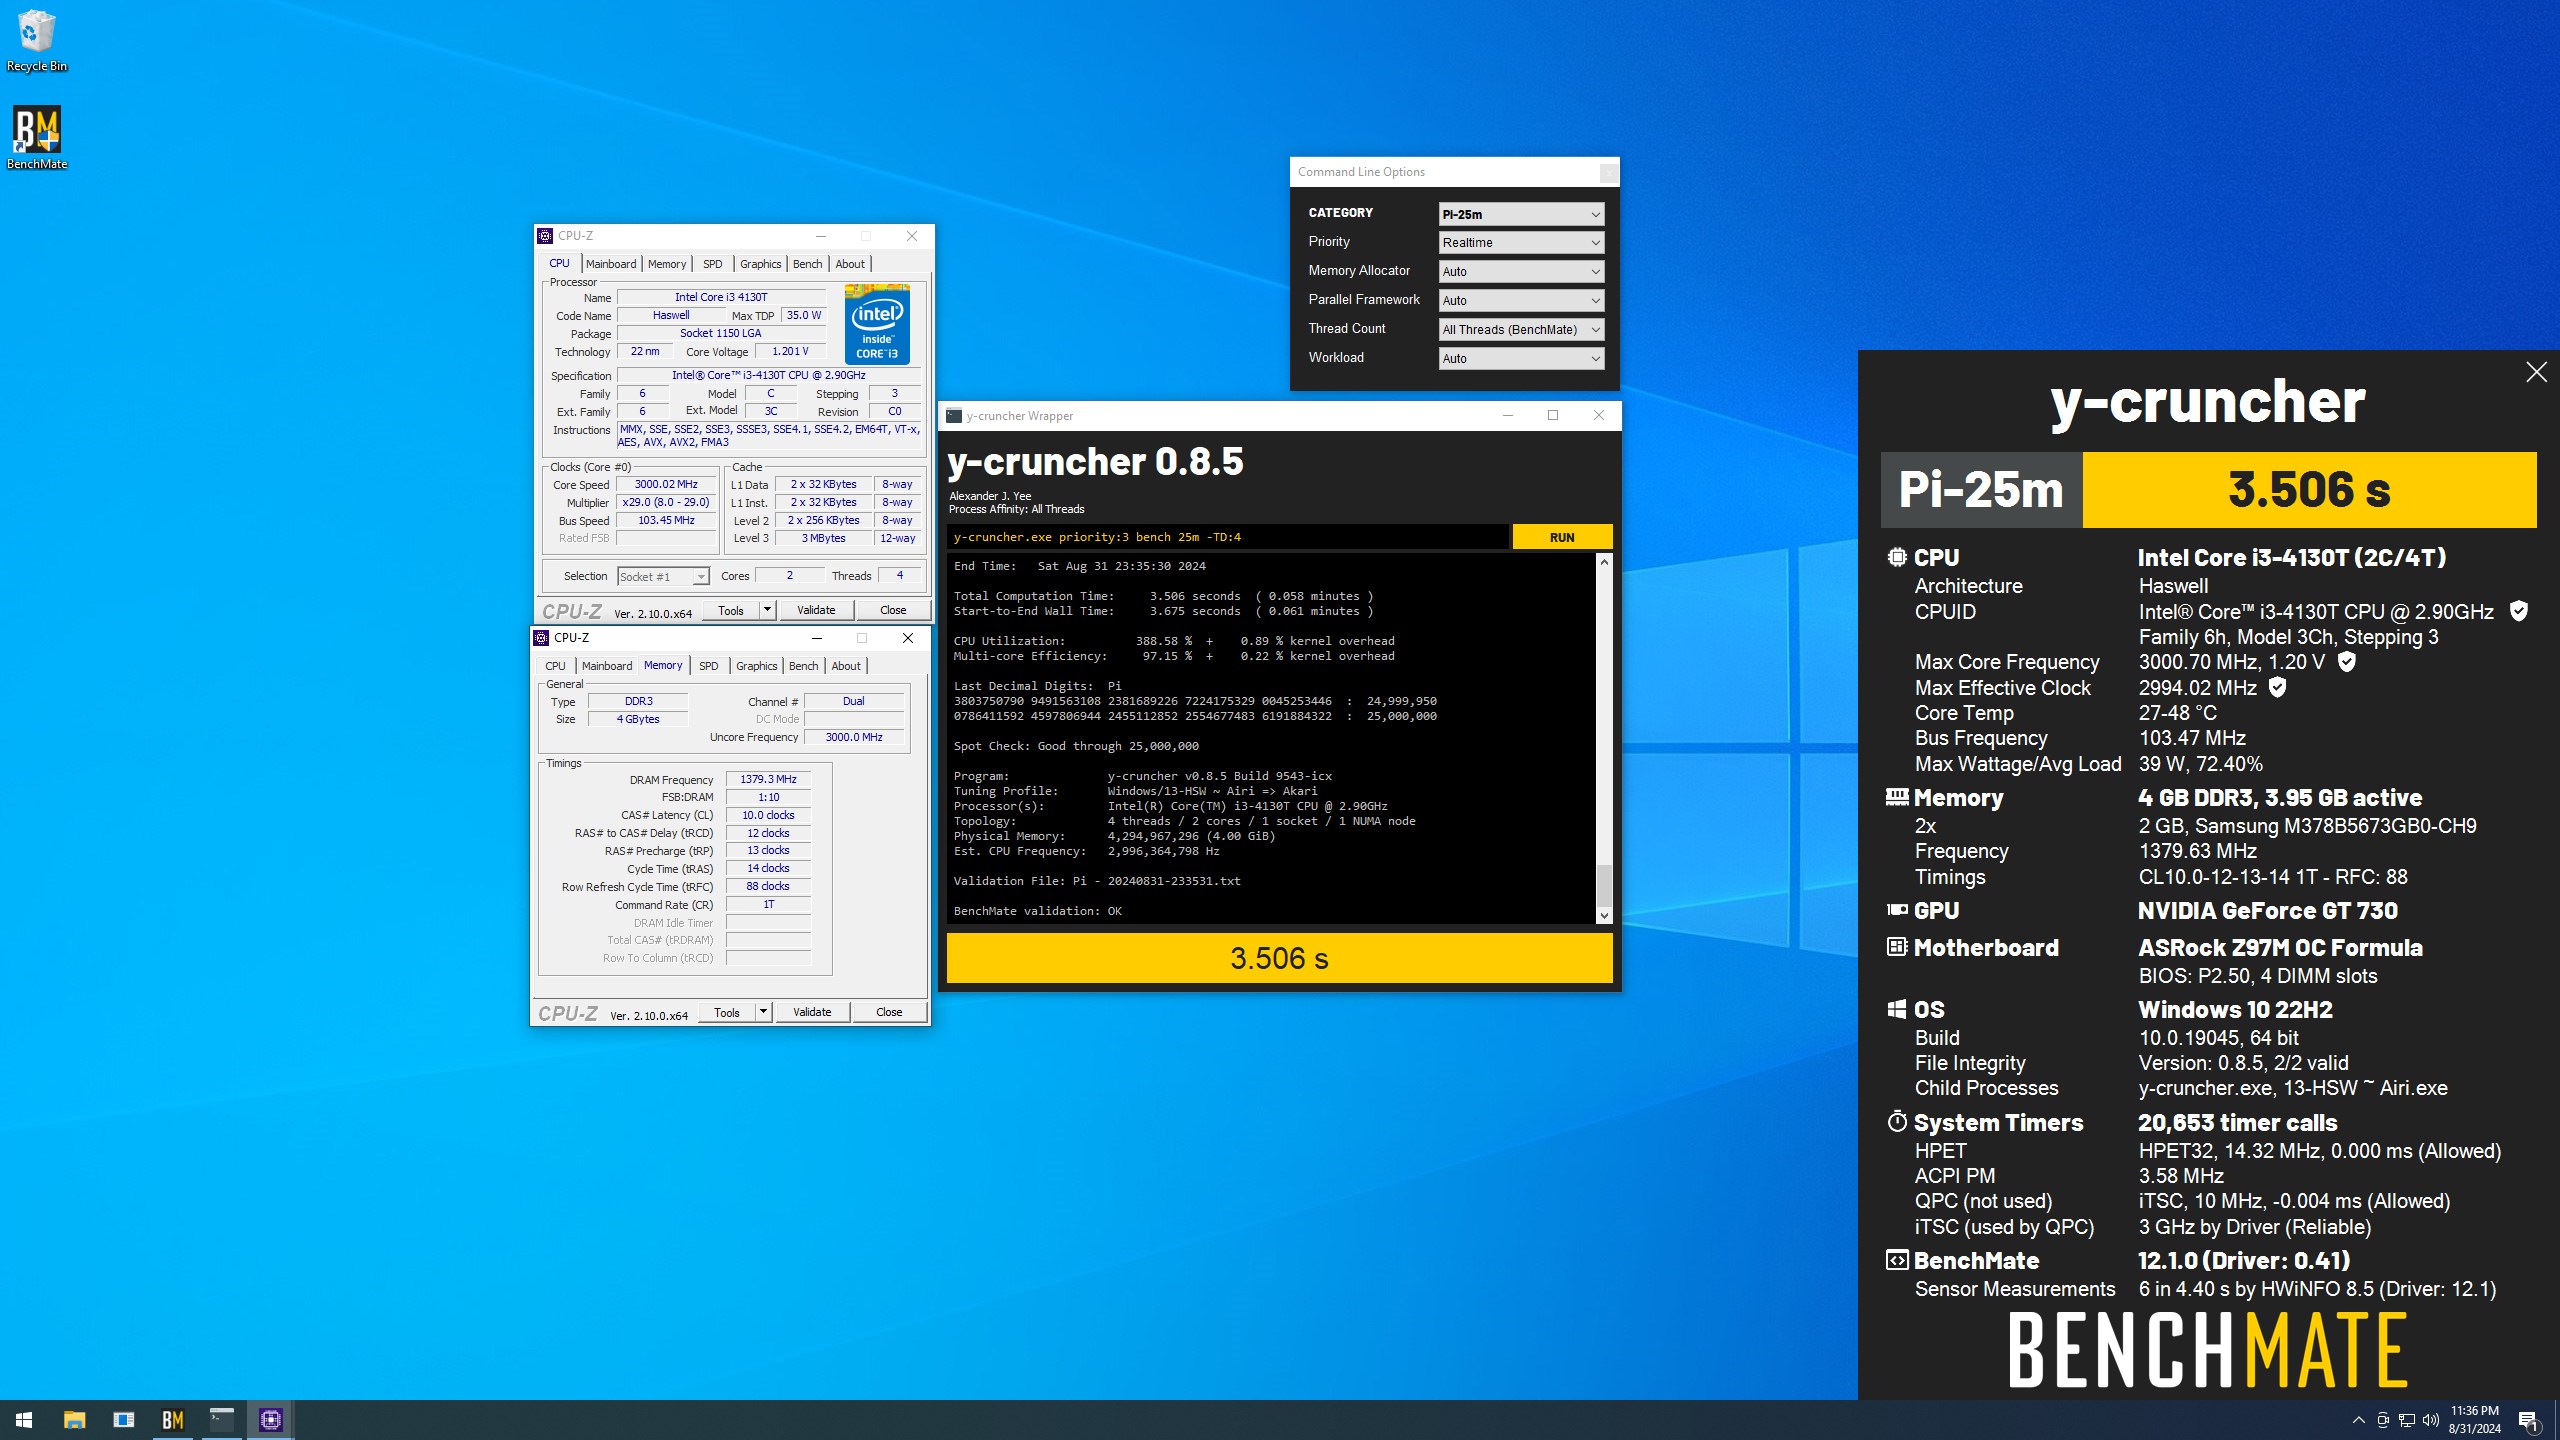
Task: Click the Windows Start button
Action: click(24, 1419)
